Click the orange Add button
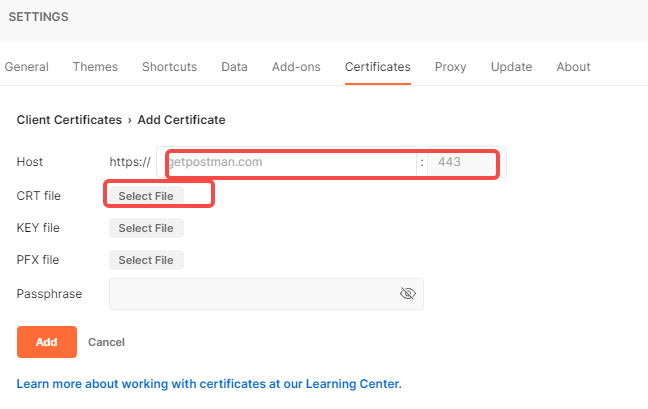 coord(47,342)
